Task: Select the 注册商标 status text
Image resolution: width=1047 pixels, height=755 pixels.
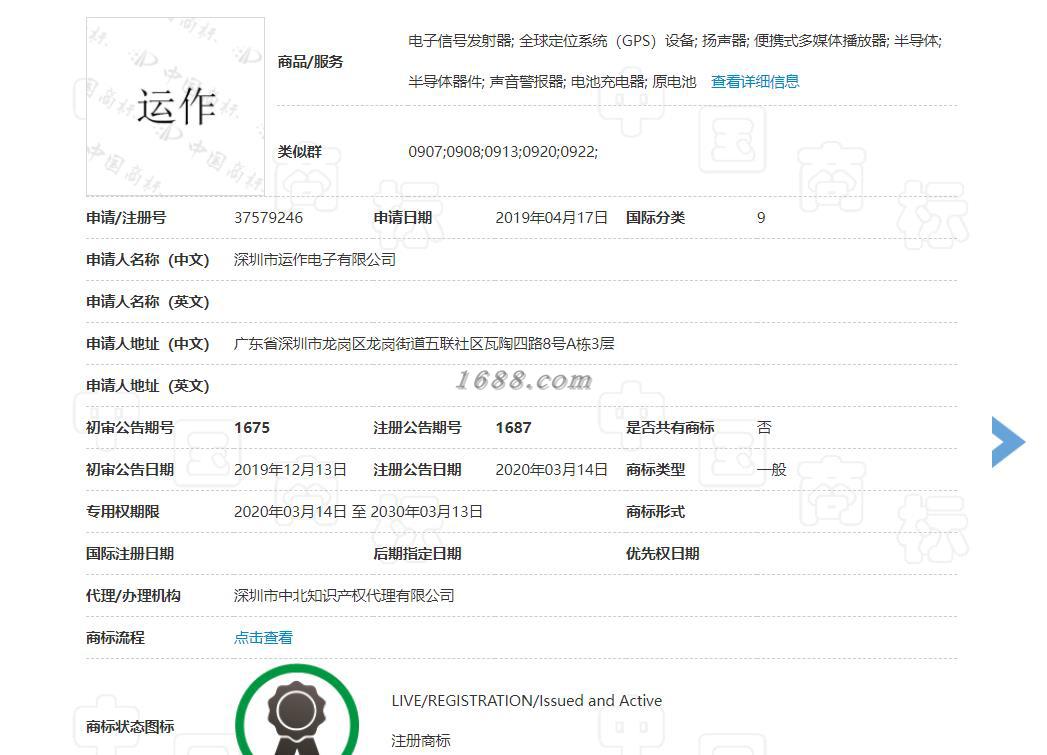Action: 421,740
